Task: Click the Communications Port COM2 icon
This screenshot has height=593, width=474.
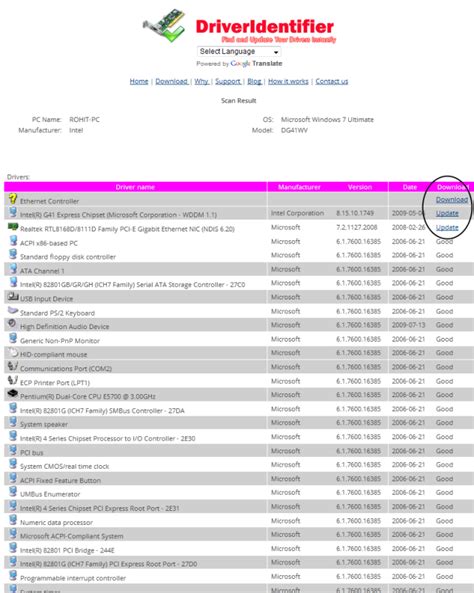Action: coord(13,366)
